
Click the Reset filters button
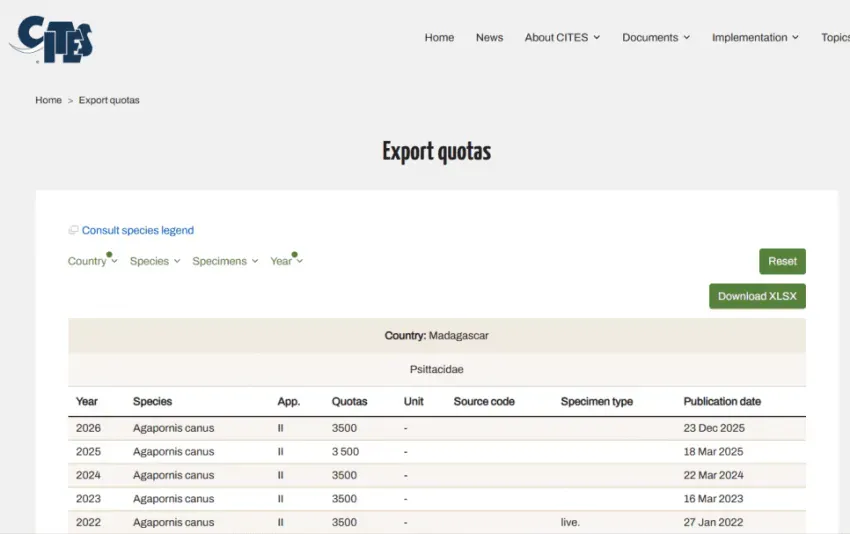(x=782, y=261)
